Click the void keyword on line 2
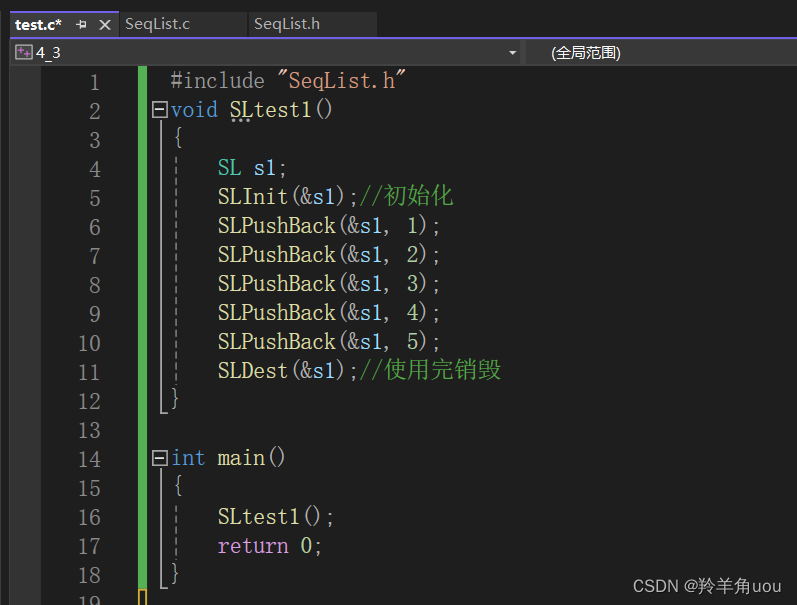This screenshot has height=605, width=797. click(x=194, y=110)
